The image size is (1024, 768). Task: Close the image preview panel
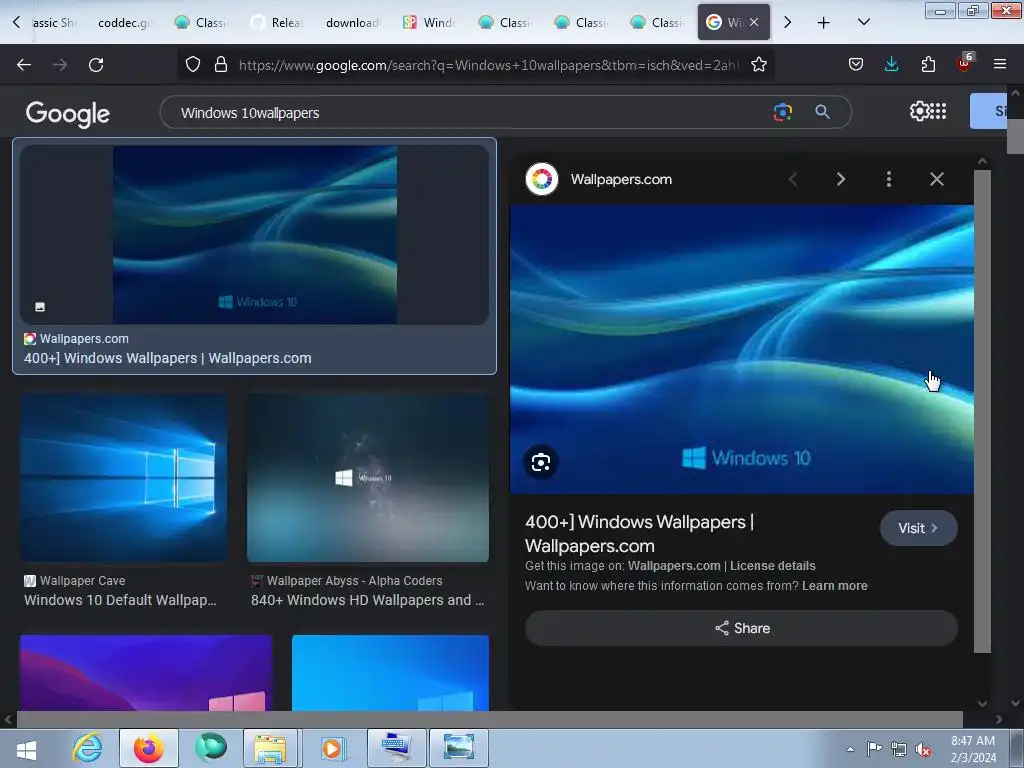point(936,179)
